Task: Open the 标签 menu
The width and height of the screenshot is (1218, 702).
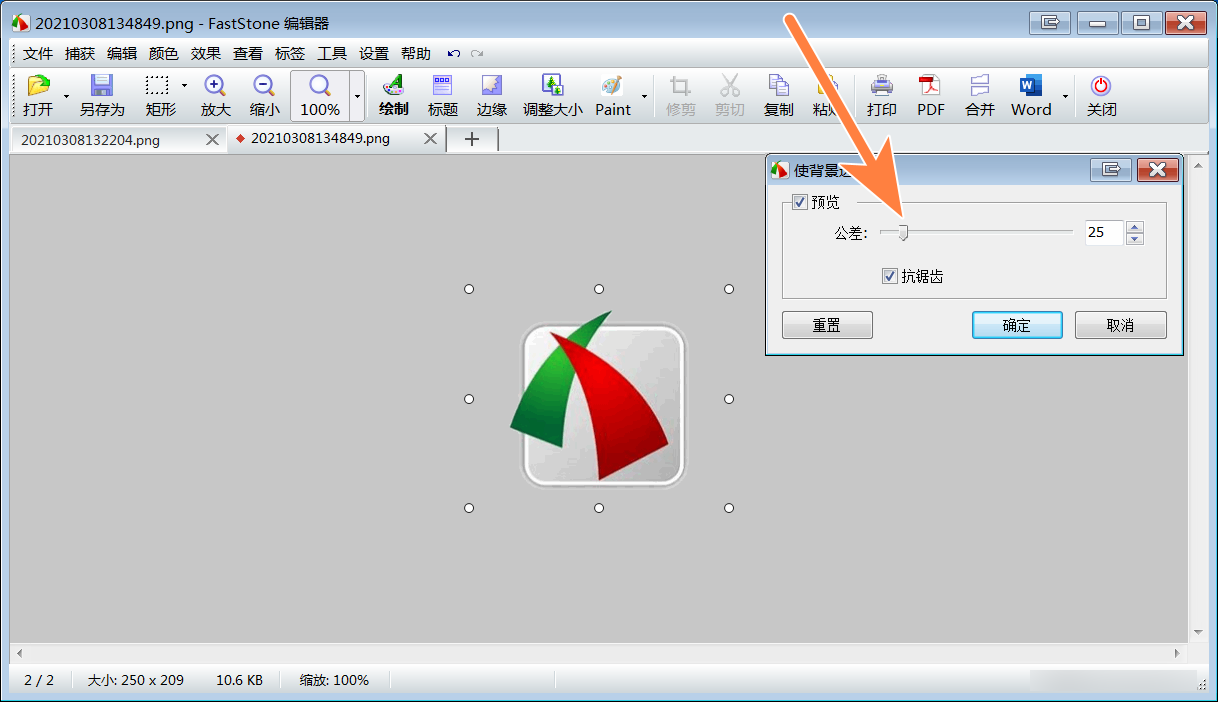Action: tap(290, 54)
